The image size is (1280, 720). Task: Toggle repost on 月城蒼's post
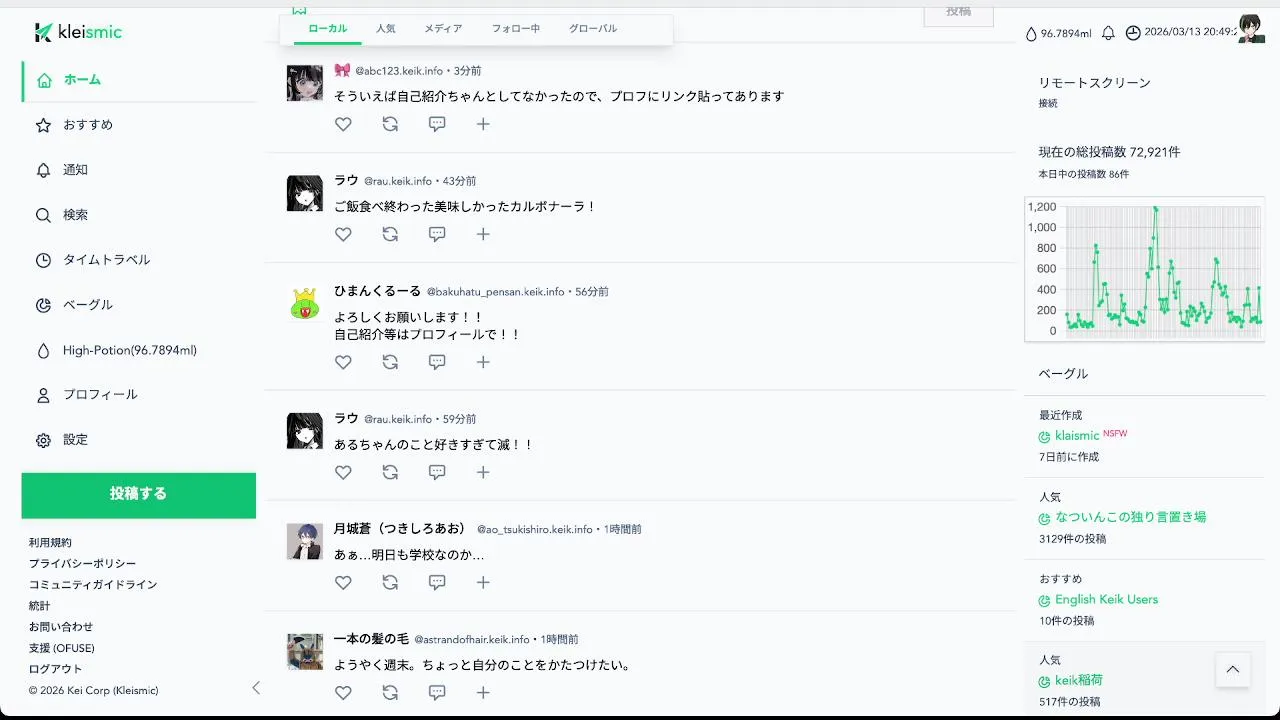tap(390, 582)
